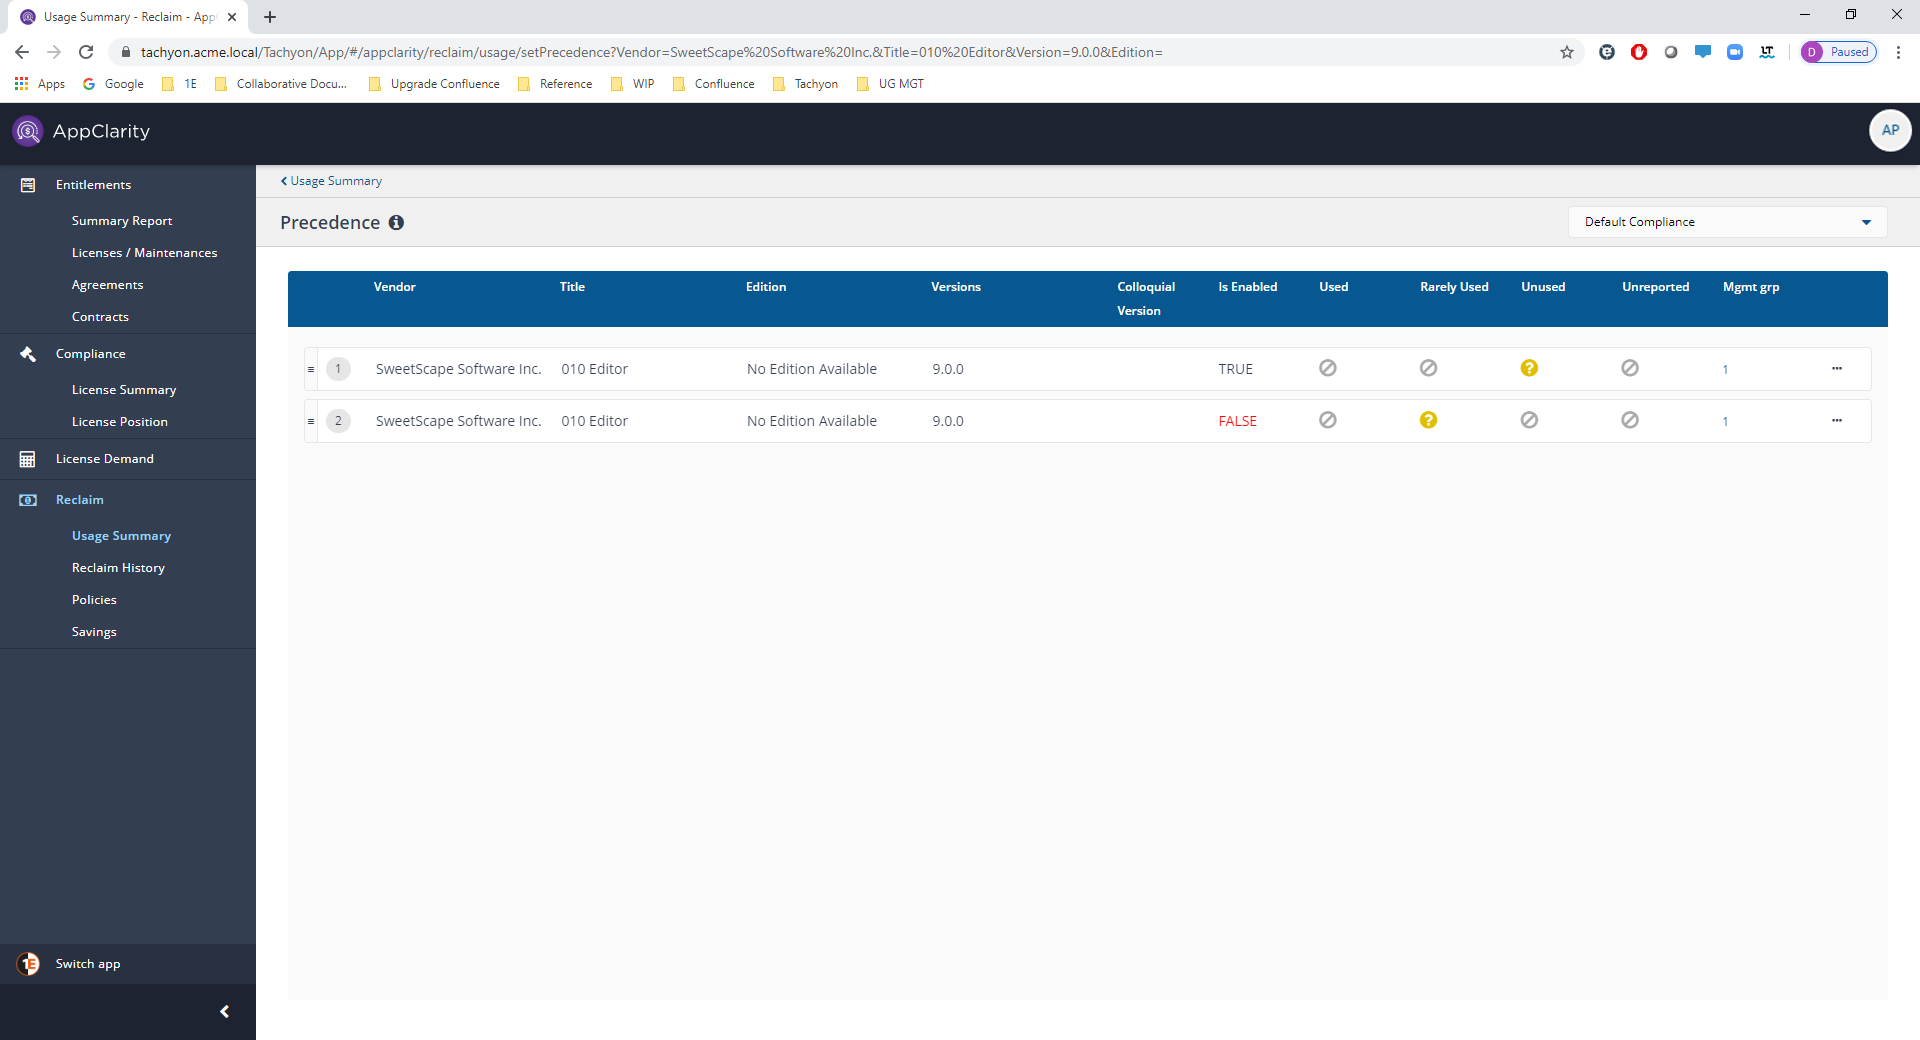Open the Policies page
This screenshot has width=1920, height=1040.
coord(94,600)
